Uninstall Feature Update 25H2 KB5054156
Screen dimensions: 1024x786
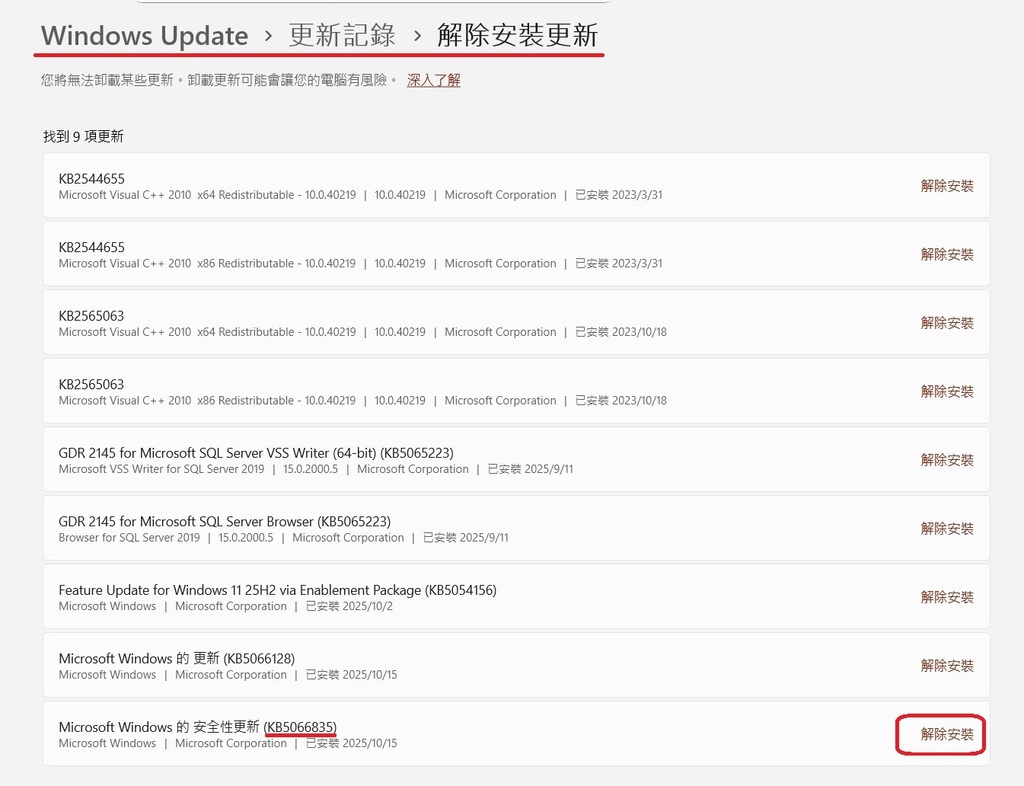[x=947, y=597]
